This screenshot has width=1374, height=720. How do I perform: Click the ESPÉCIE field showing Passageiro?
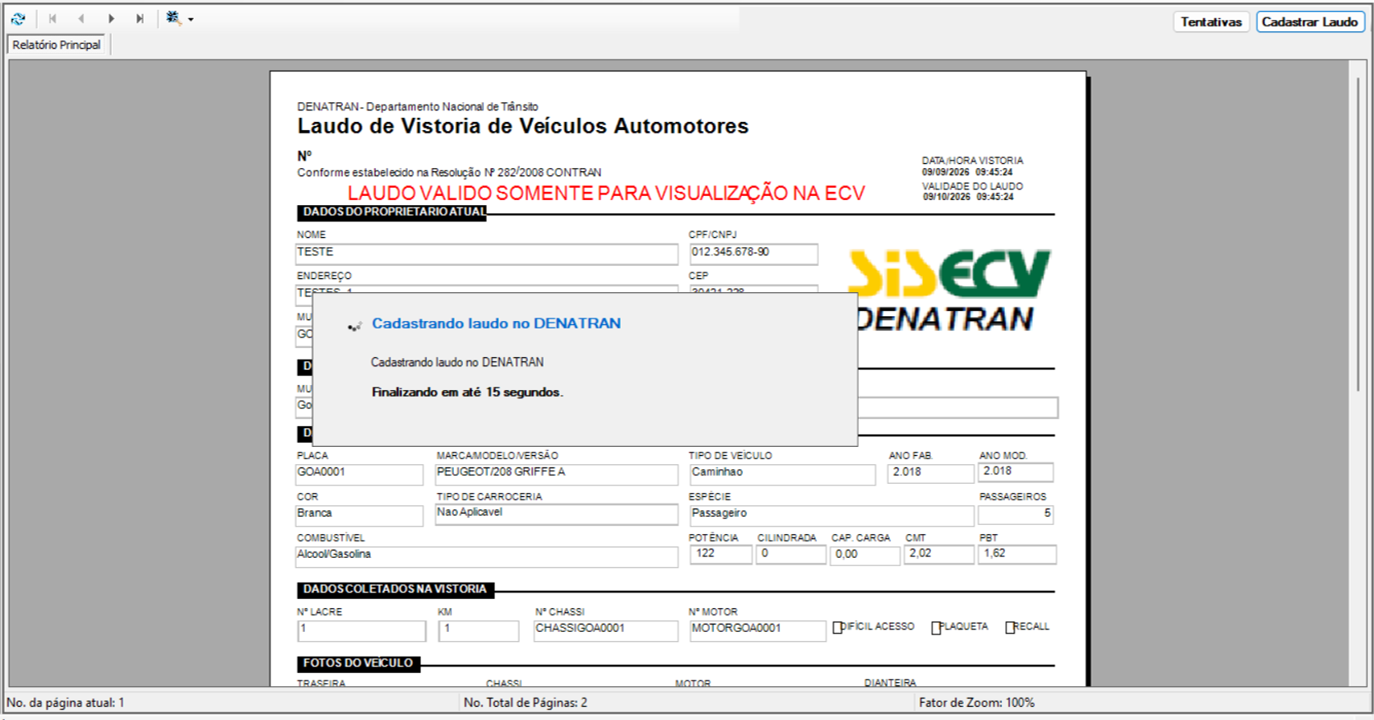(831, 515)
